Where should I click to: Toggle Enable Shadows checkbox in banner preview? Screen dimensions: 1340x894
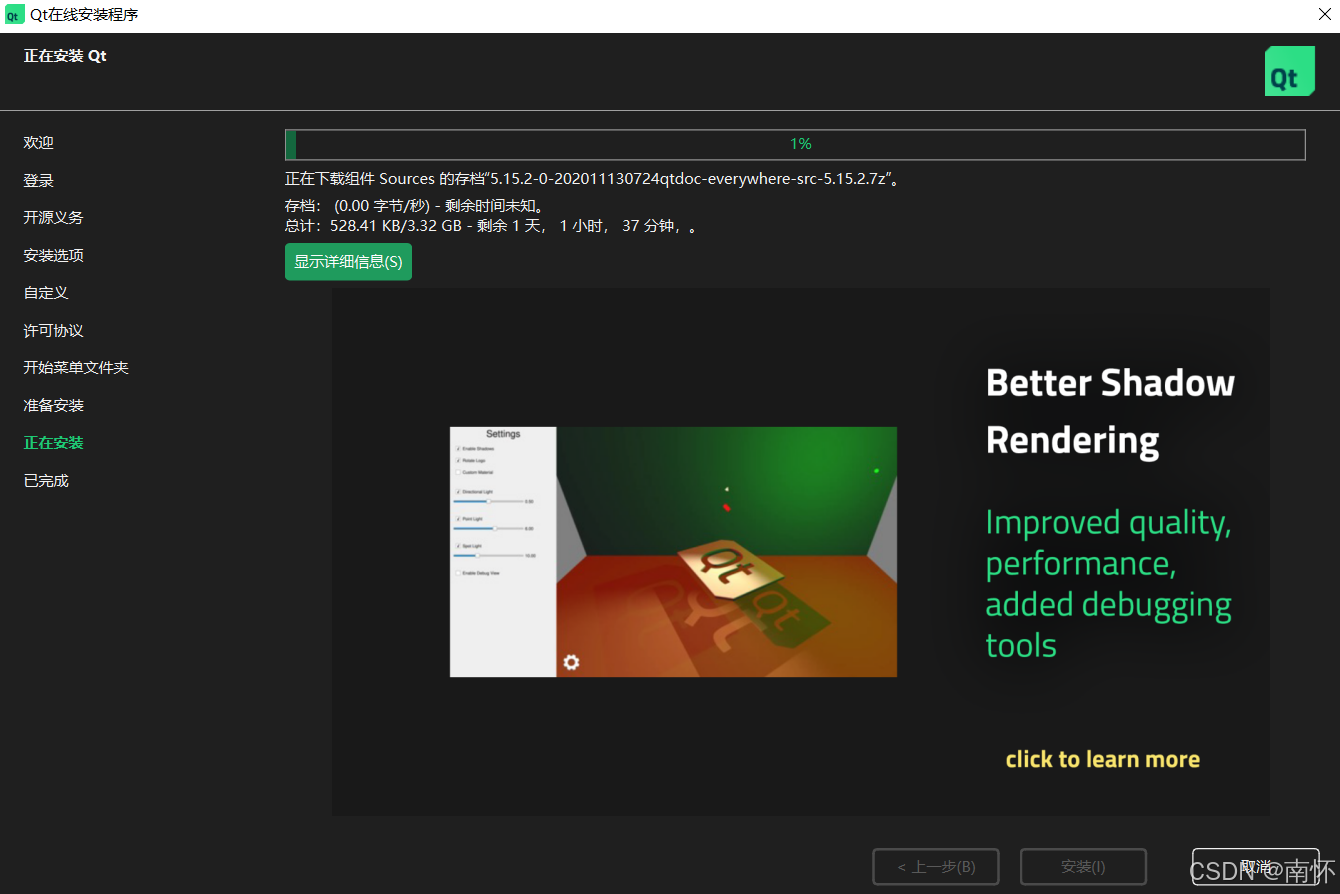pyautogui.click(x=458, y=449)
